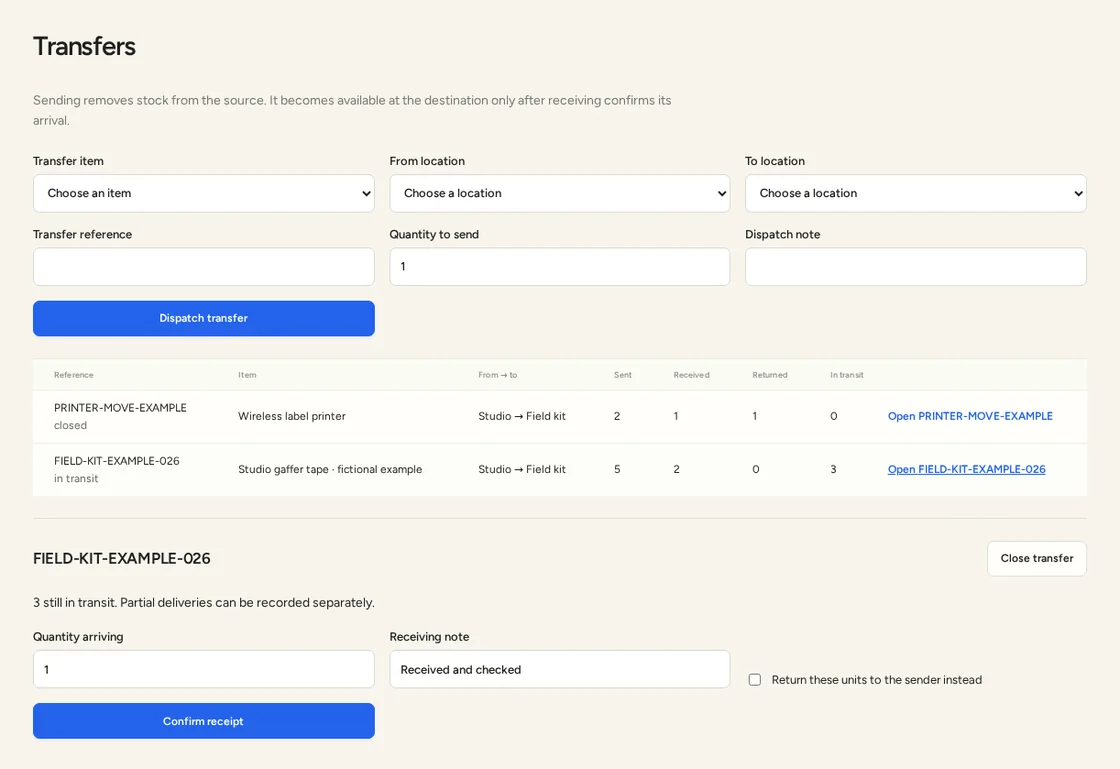Click the Confirm receipt button
Image resolution: width=1120 pixels, height=769 pixels.
[x=204, y=721]
